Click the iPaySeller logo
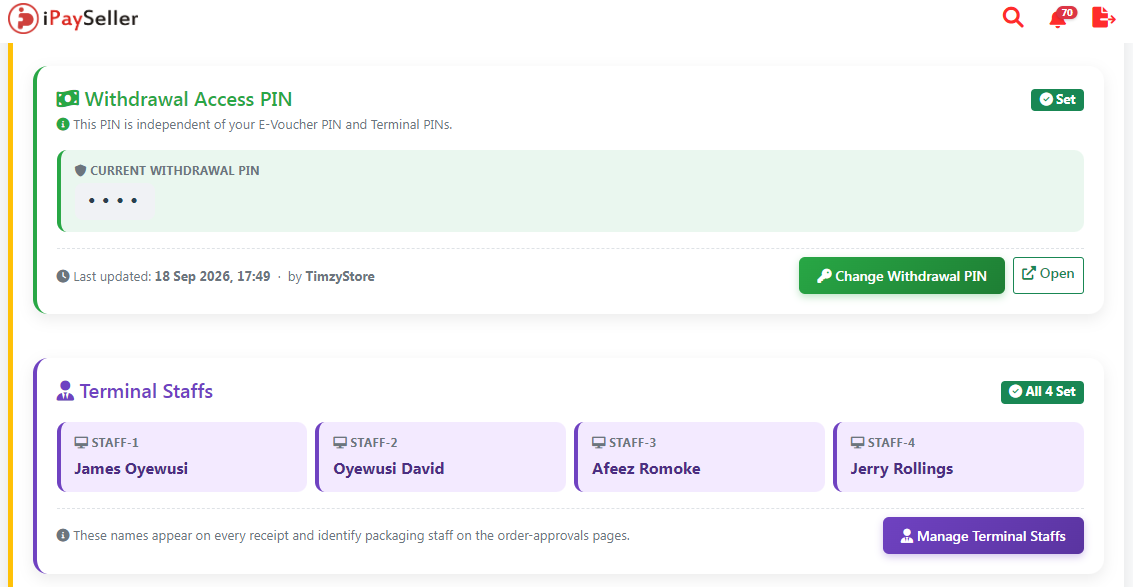This screenshot has width=1133, height=587. click(73, 19)
